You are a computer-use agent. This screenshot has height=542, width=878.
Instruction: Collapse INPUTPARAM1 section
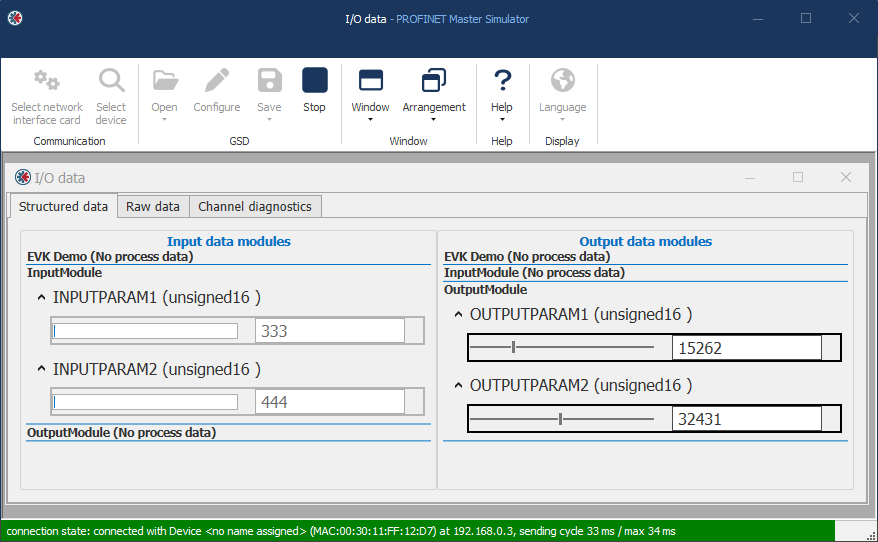click(x=41, y=297)
